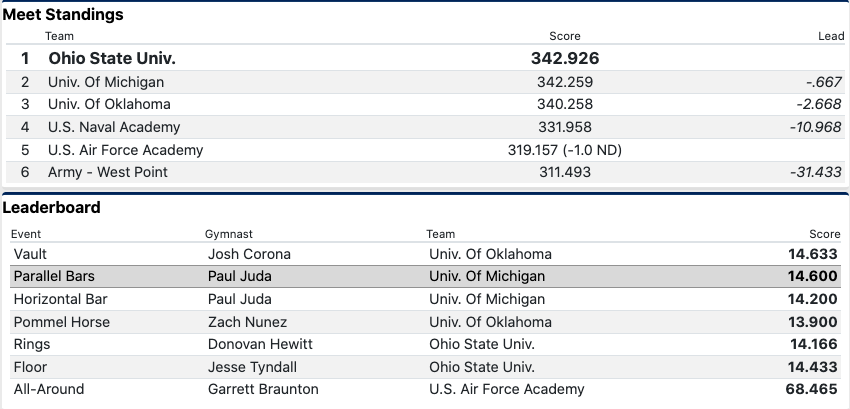Click Jesse Tyndall's name
850x409 pixels.
click(251, 367)
